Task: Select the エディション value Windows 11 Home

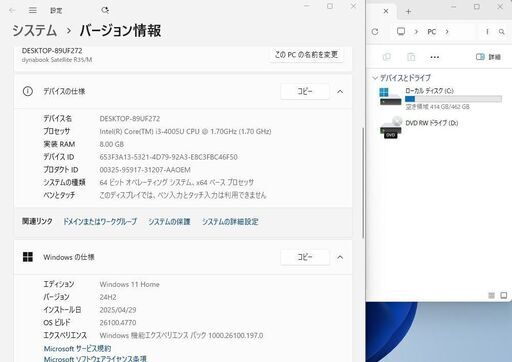Action: pyautogui.click(x=129, y=284)
